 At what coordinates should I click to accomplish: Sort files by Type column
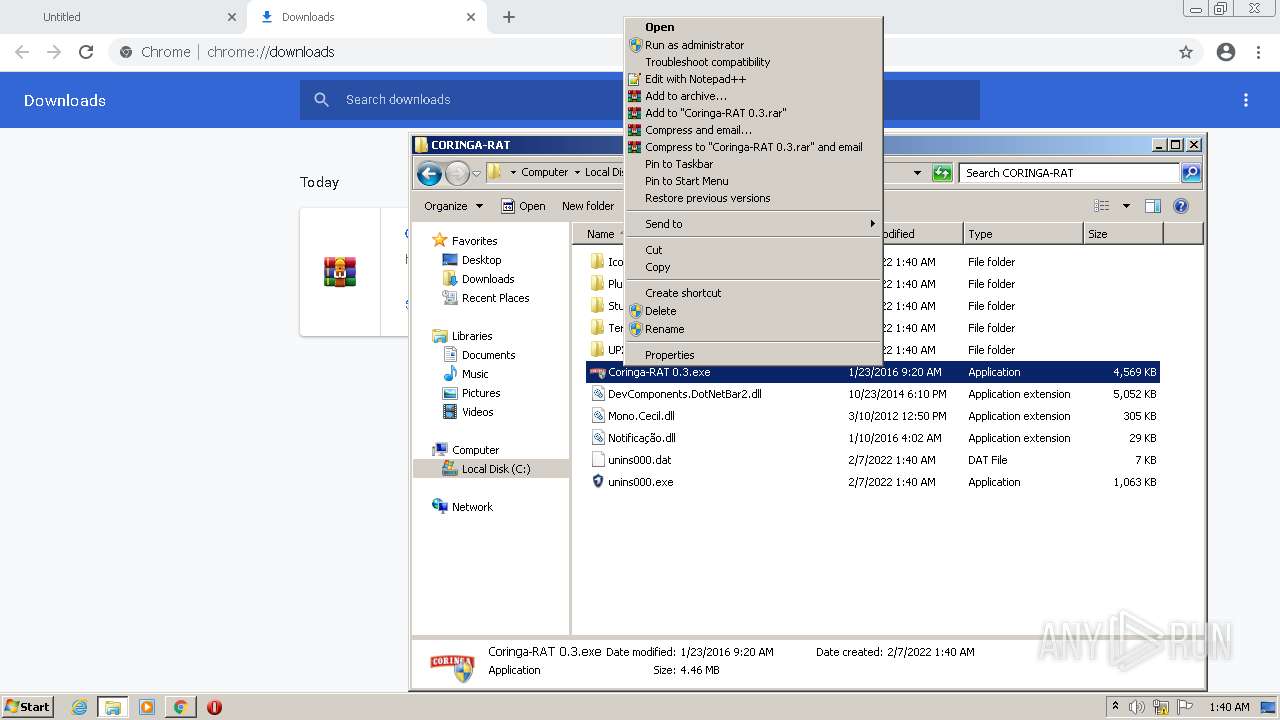coord(1023,234)
